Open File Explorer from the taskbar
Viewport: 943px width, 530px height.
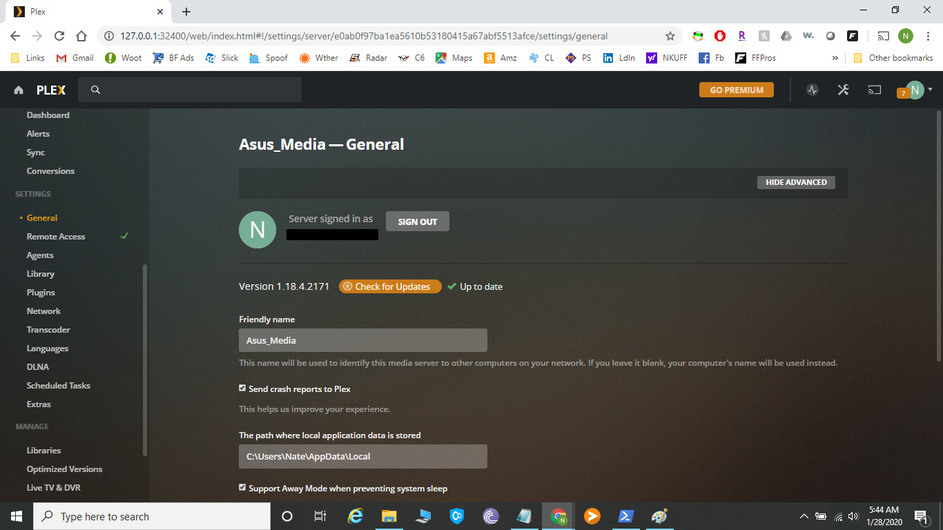point(389,516)
